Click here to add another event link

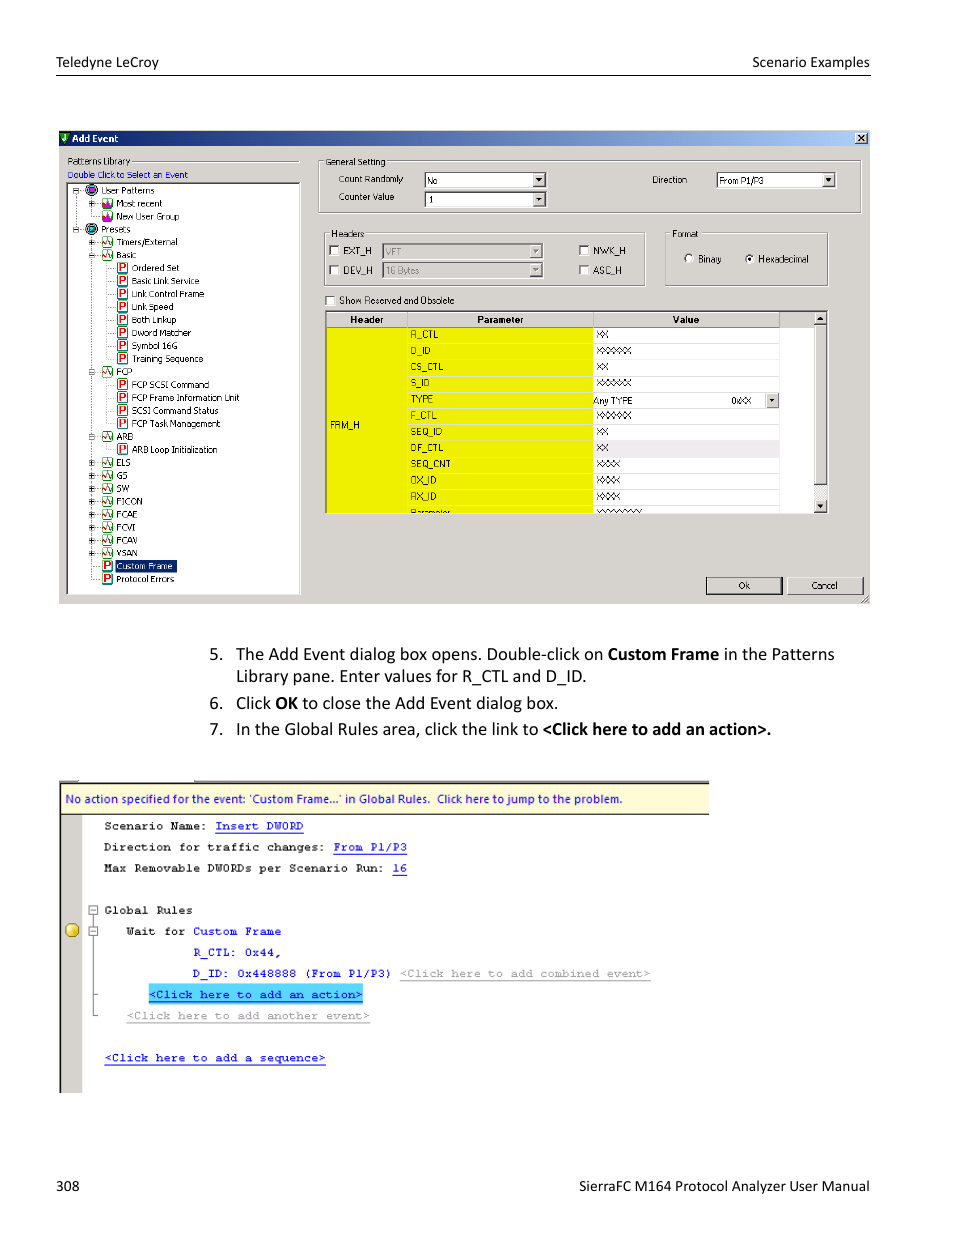pos(248,1016)
